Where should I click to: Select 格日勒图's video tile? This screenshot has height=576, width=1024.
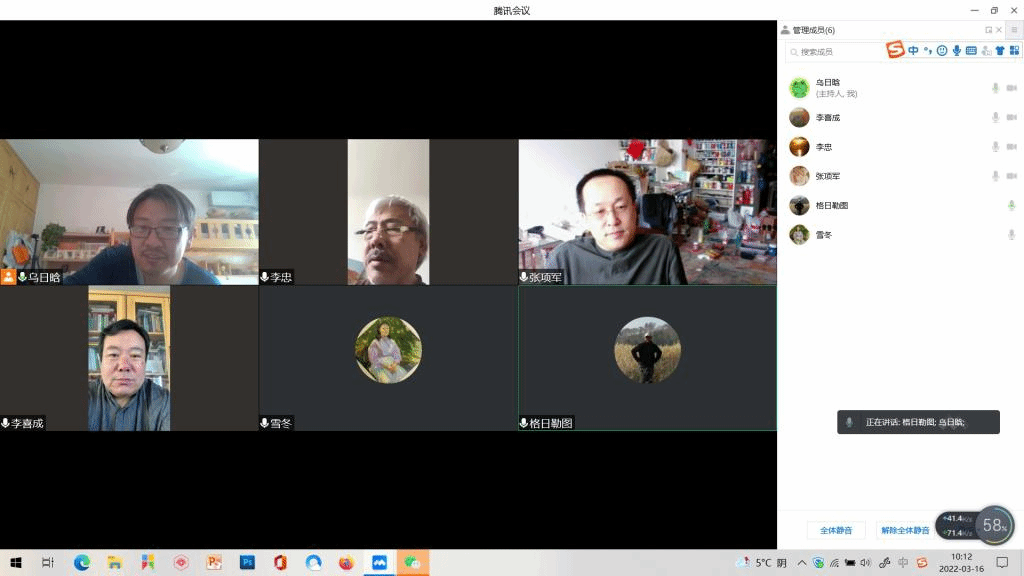[x=647, y=357]
